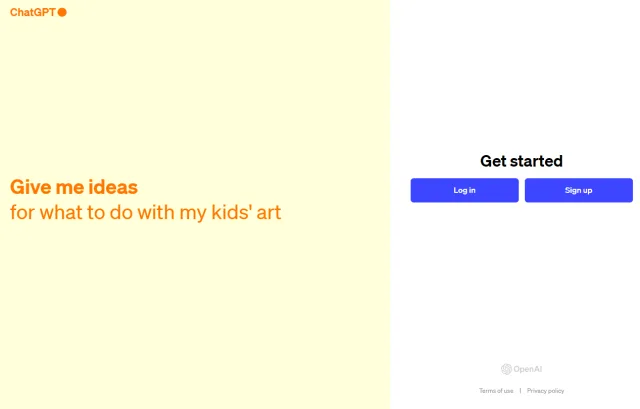Click the divider between Terms and Privacy
This screenshot has height=409, width=640.
pos(520,391)
